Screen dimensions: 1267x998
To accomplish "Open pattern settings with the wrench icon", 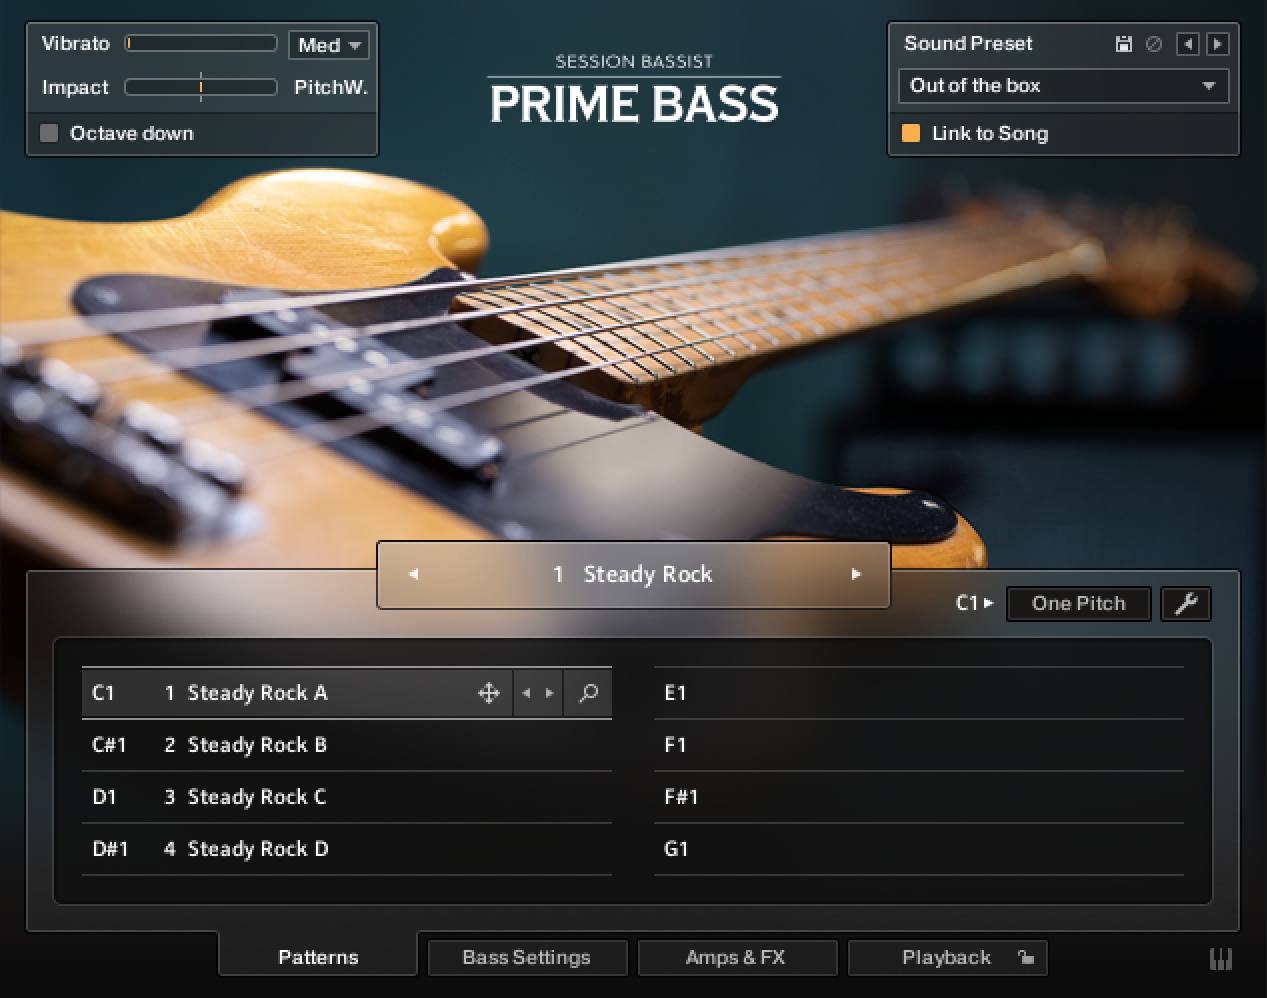I will pos(1186,604).
